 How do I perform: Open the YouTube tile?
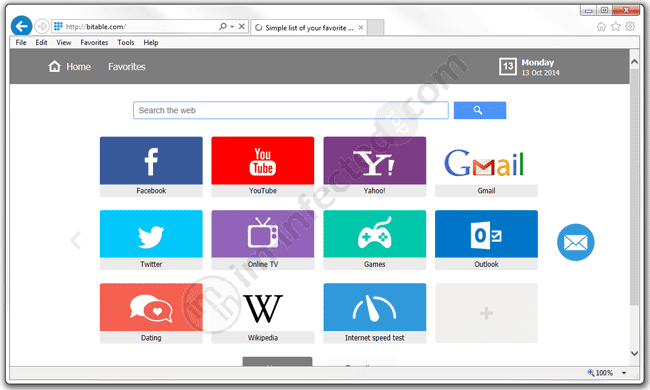tap(263, 167)
